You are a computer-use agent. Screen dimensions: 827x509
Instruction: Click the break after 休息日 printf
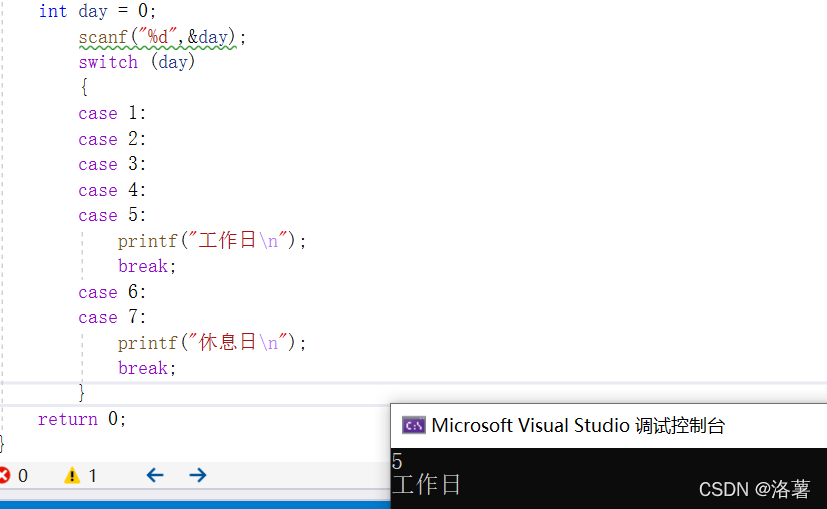click(x=147, y=368)
